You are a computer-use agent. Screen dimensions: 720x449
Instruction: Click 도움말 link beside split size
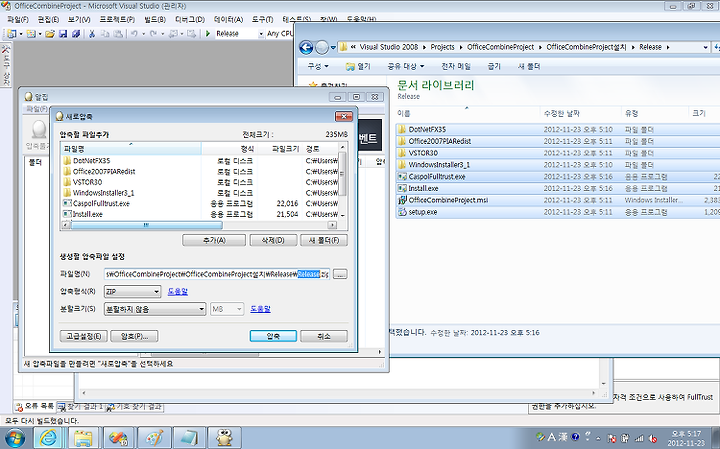coord(260,309)
